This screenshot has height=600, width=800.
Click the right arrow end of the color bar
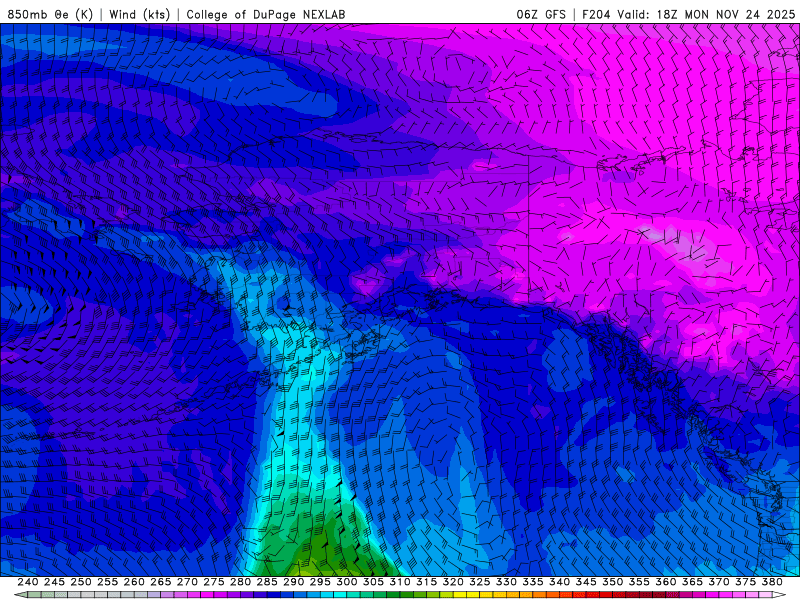pos(779,595)
